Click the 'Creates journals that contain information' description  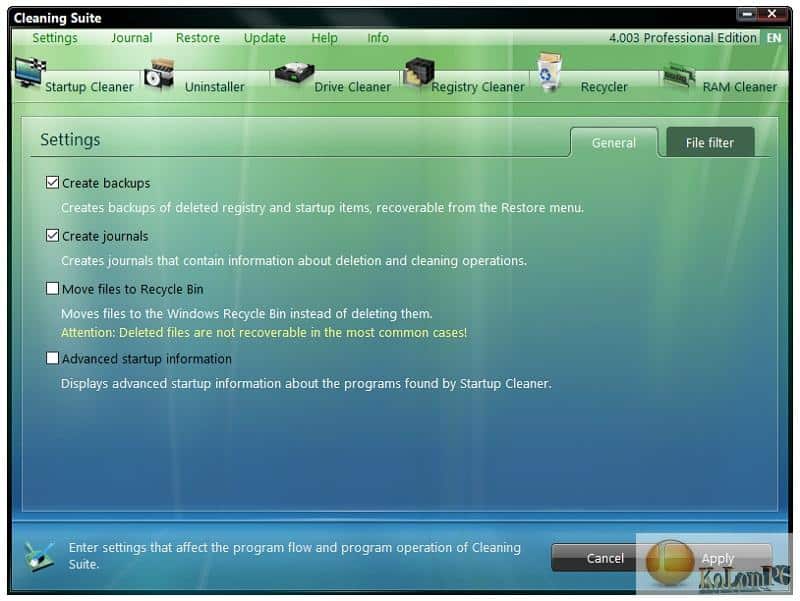pyautogui.click(x=294, y=261)
